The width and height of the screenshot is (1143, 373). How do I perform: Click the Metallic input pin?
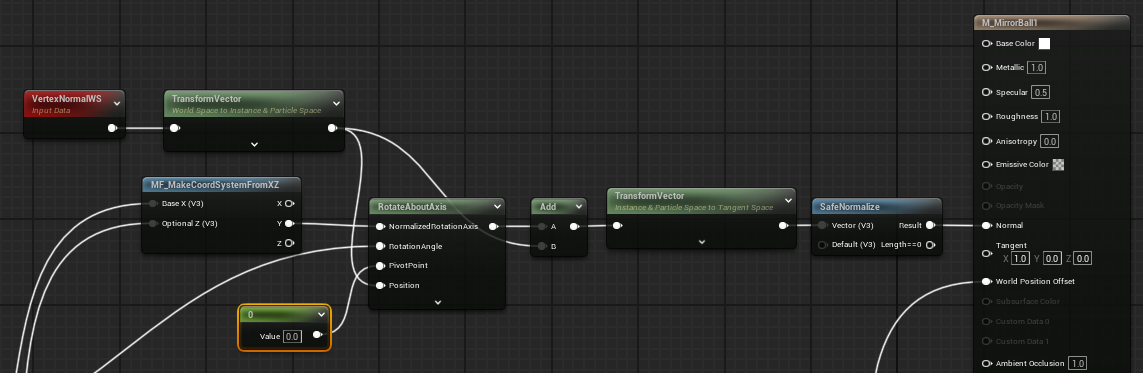point(987,68)
